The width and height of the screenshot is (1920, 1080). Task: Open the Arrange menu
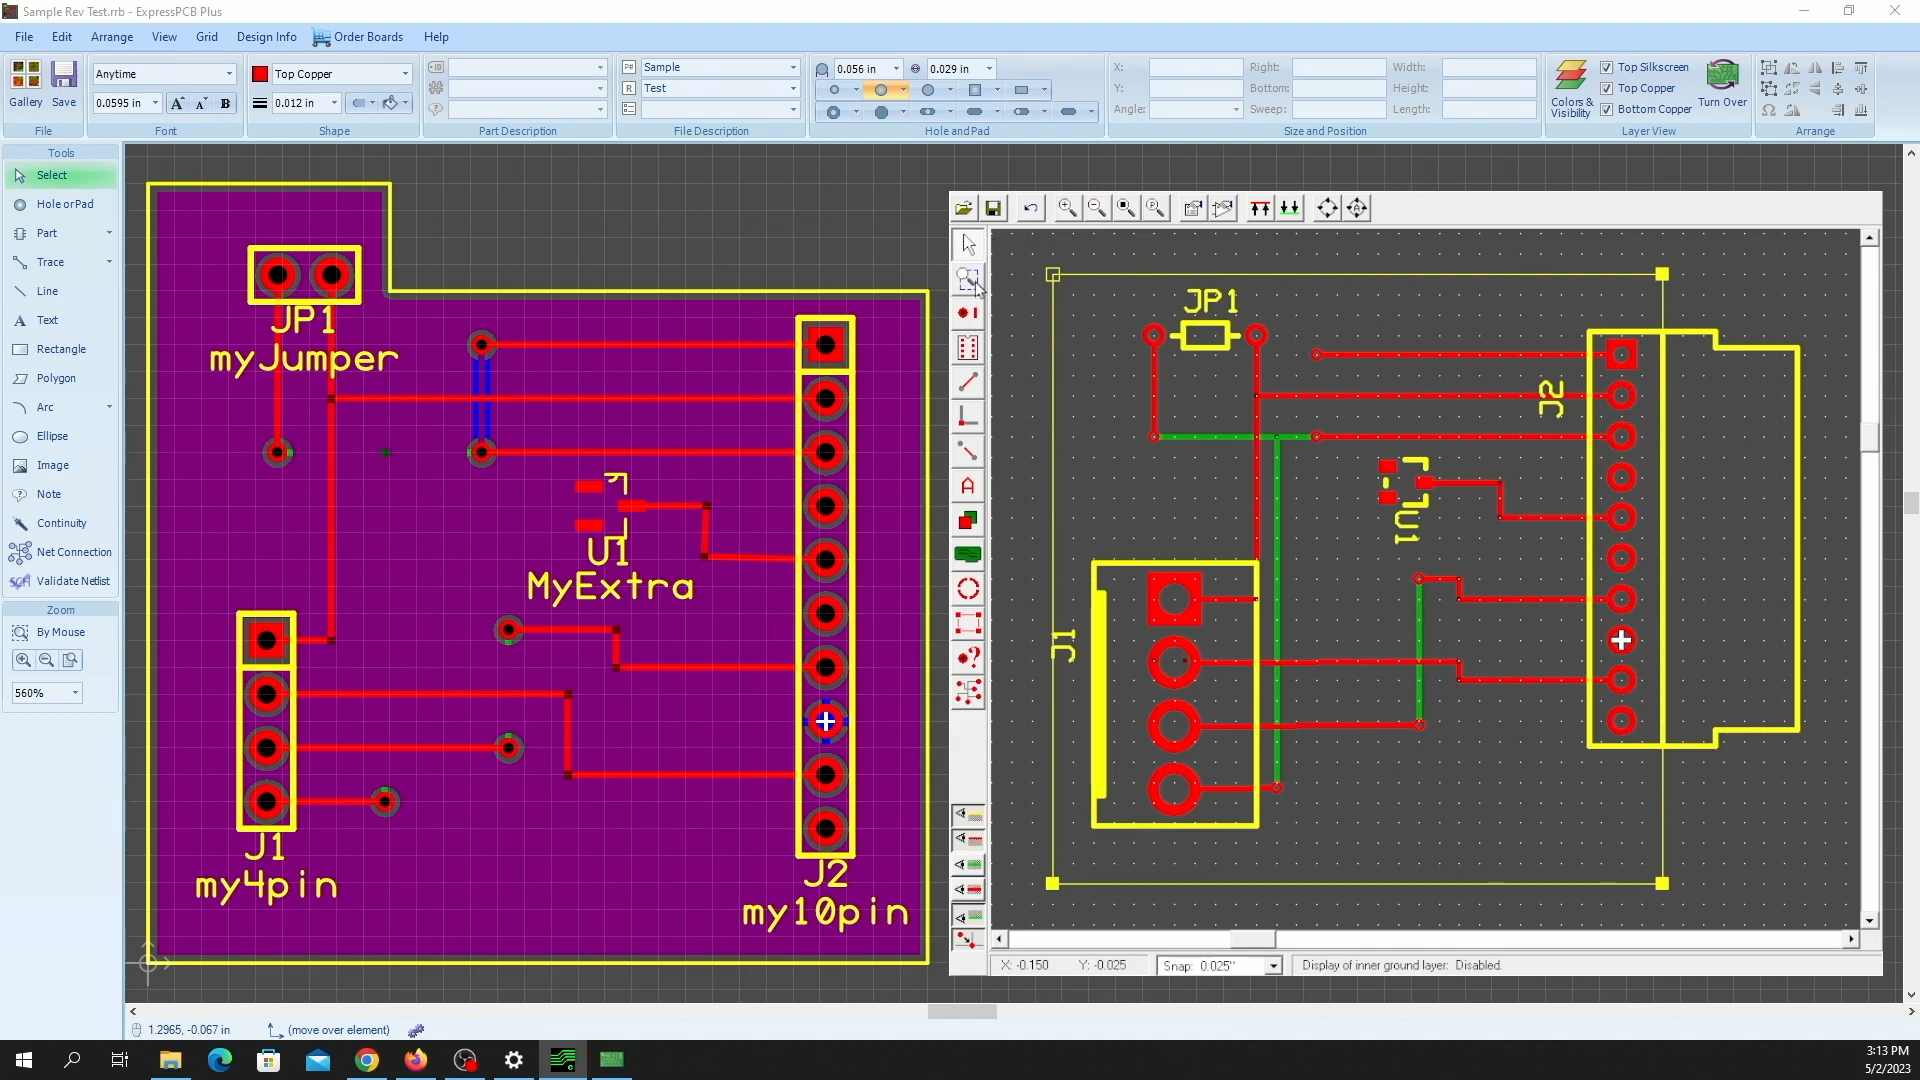[x=112, y=37]
